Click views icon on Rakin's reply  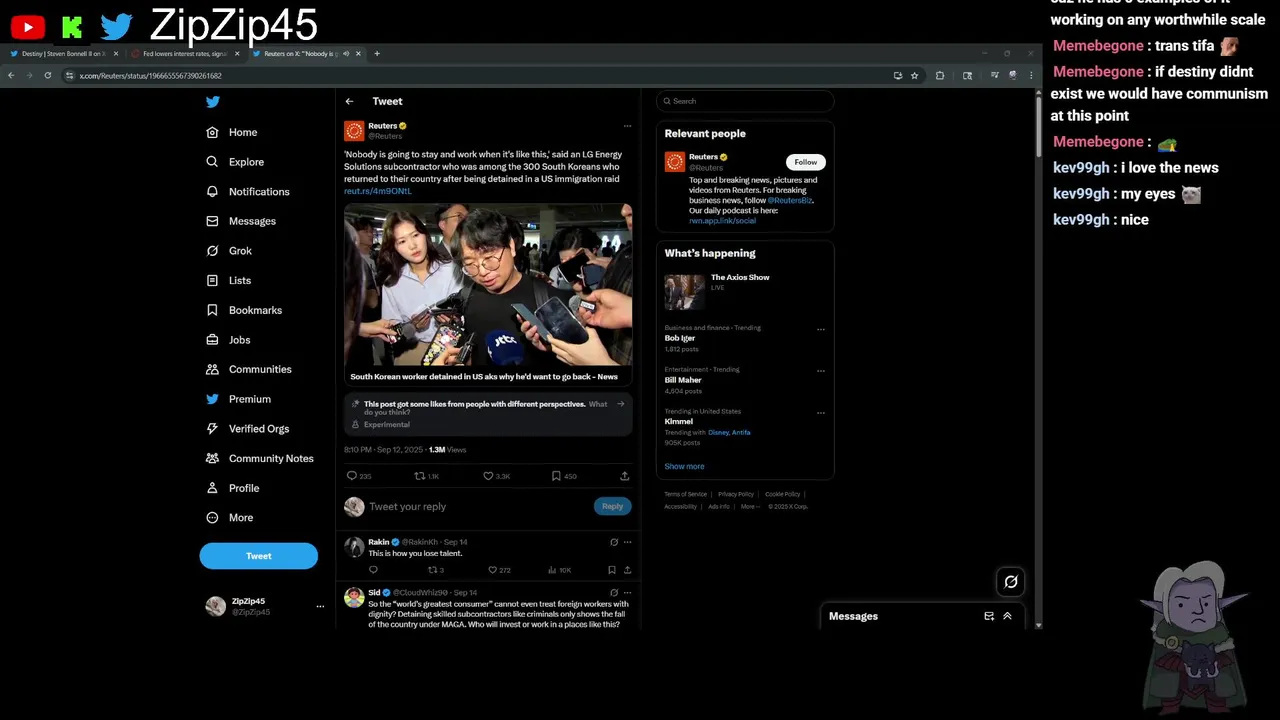(x=552, y=570)
